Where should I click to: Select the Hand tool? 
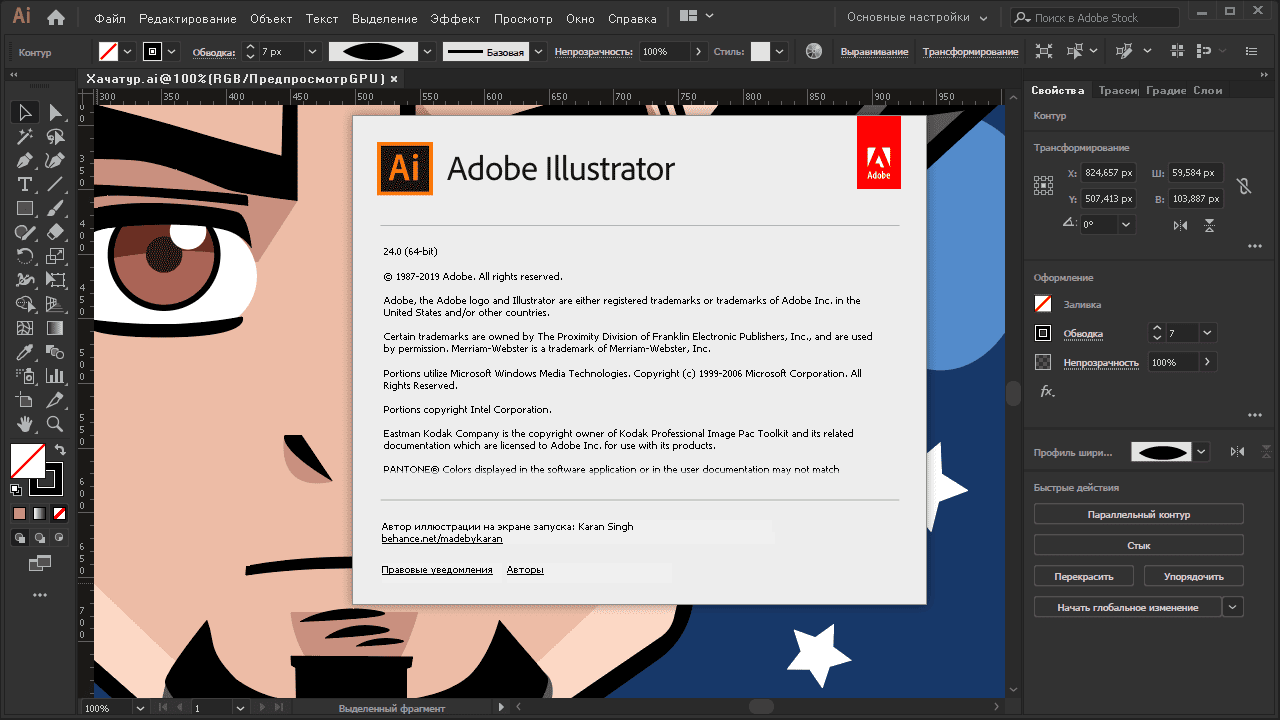pyautogui.click(x=25, y=424)
